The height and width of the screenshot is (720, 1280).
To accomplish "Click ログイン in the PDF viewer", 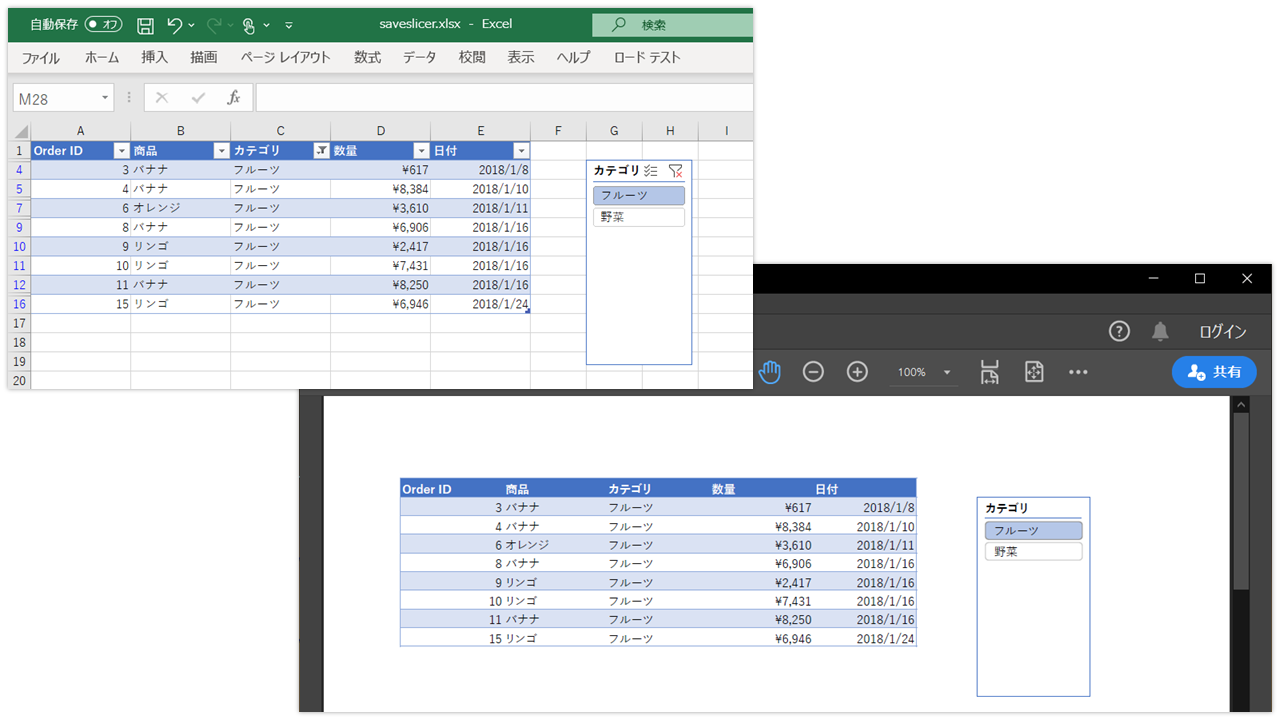I will click(x=1223, y=332).
